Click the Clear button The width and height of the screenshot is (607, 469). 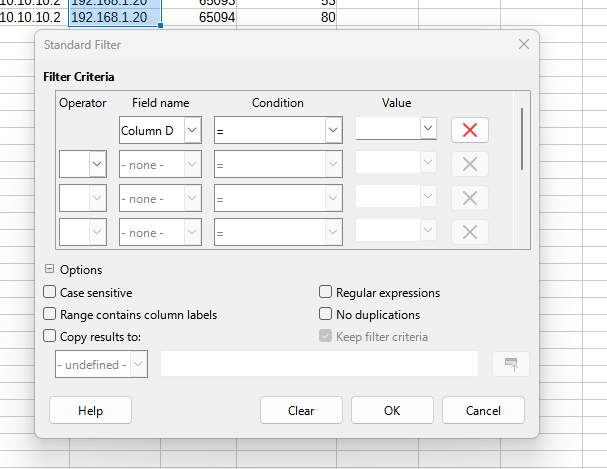click(x=301, y=410)
